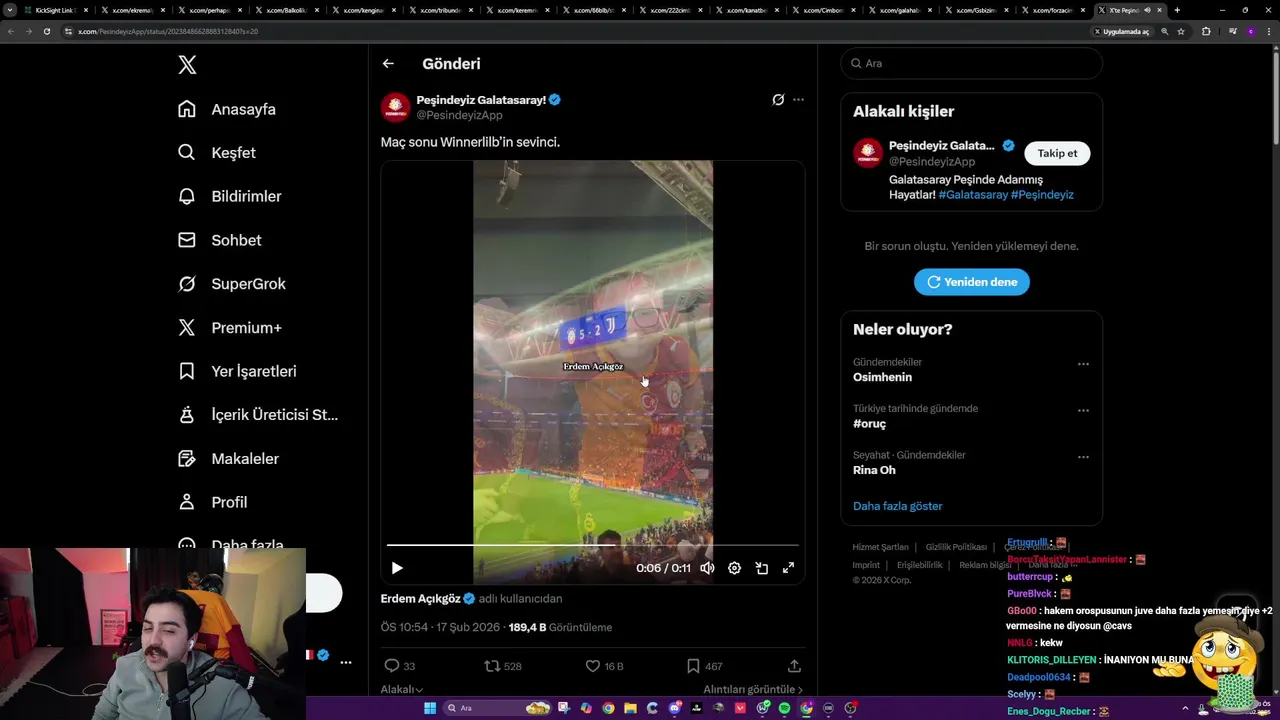Screen dimensions: 1280x720
Task: Click the Ara search field
Action: click(972, 63)
